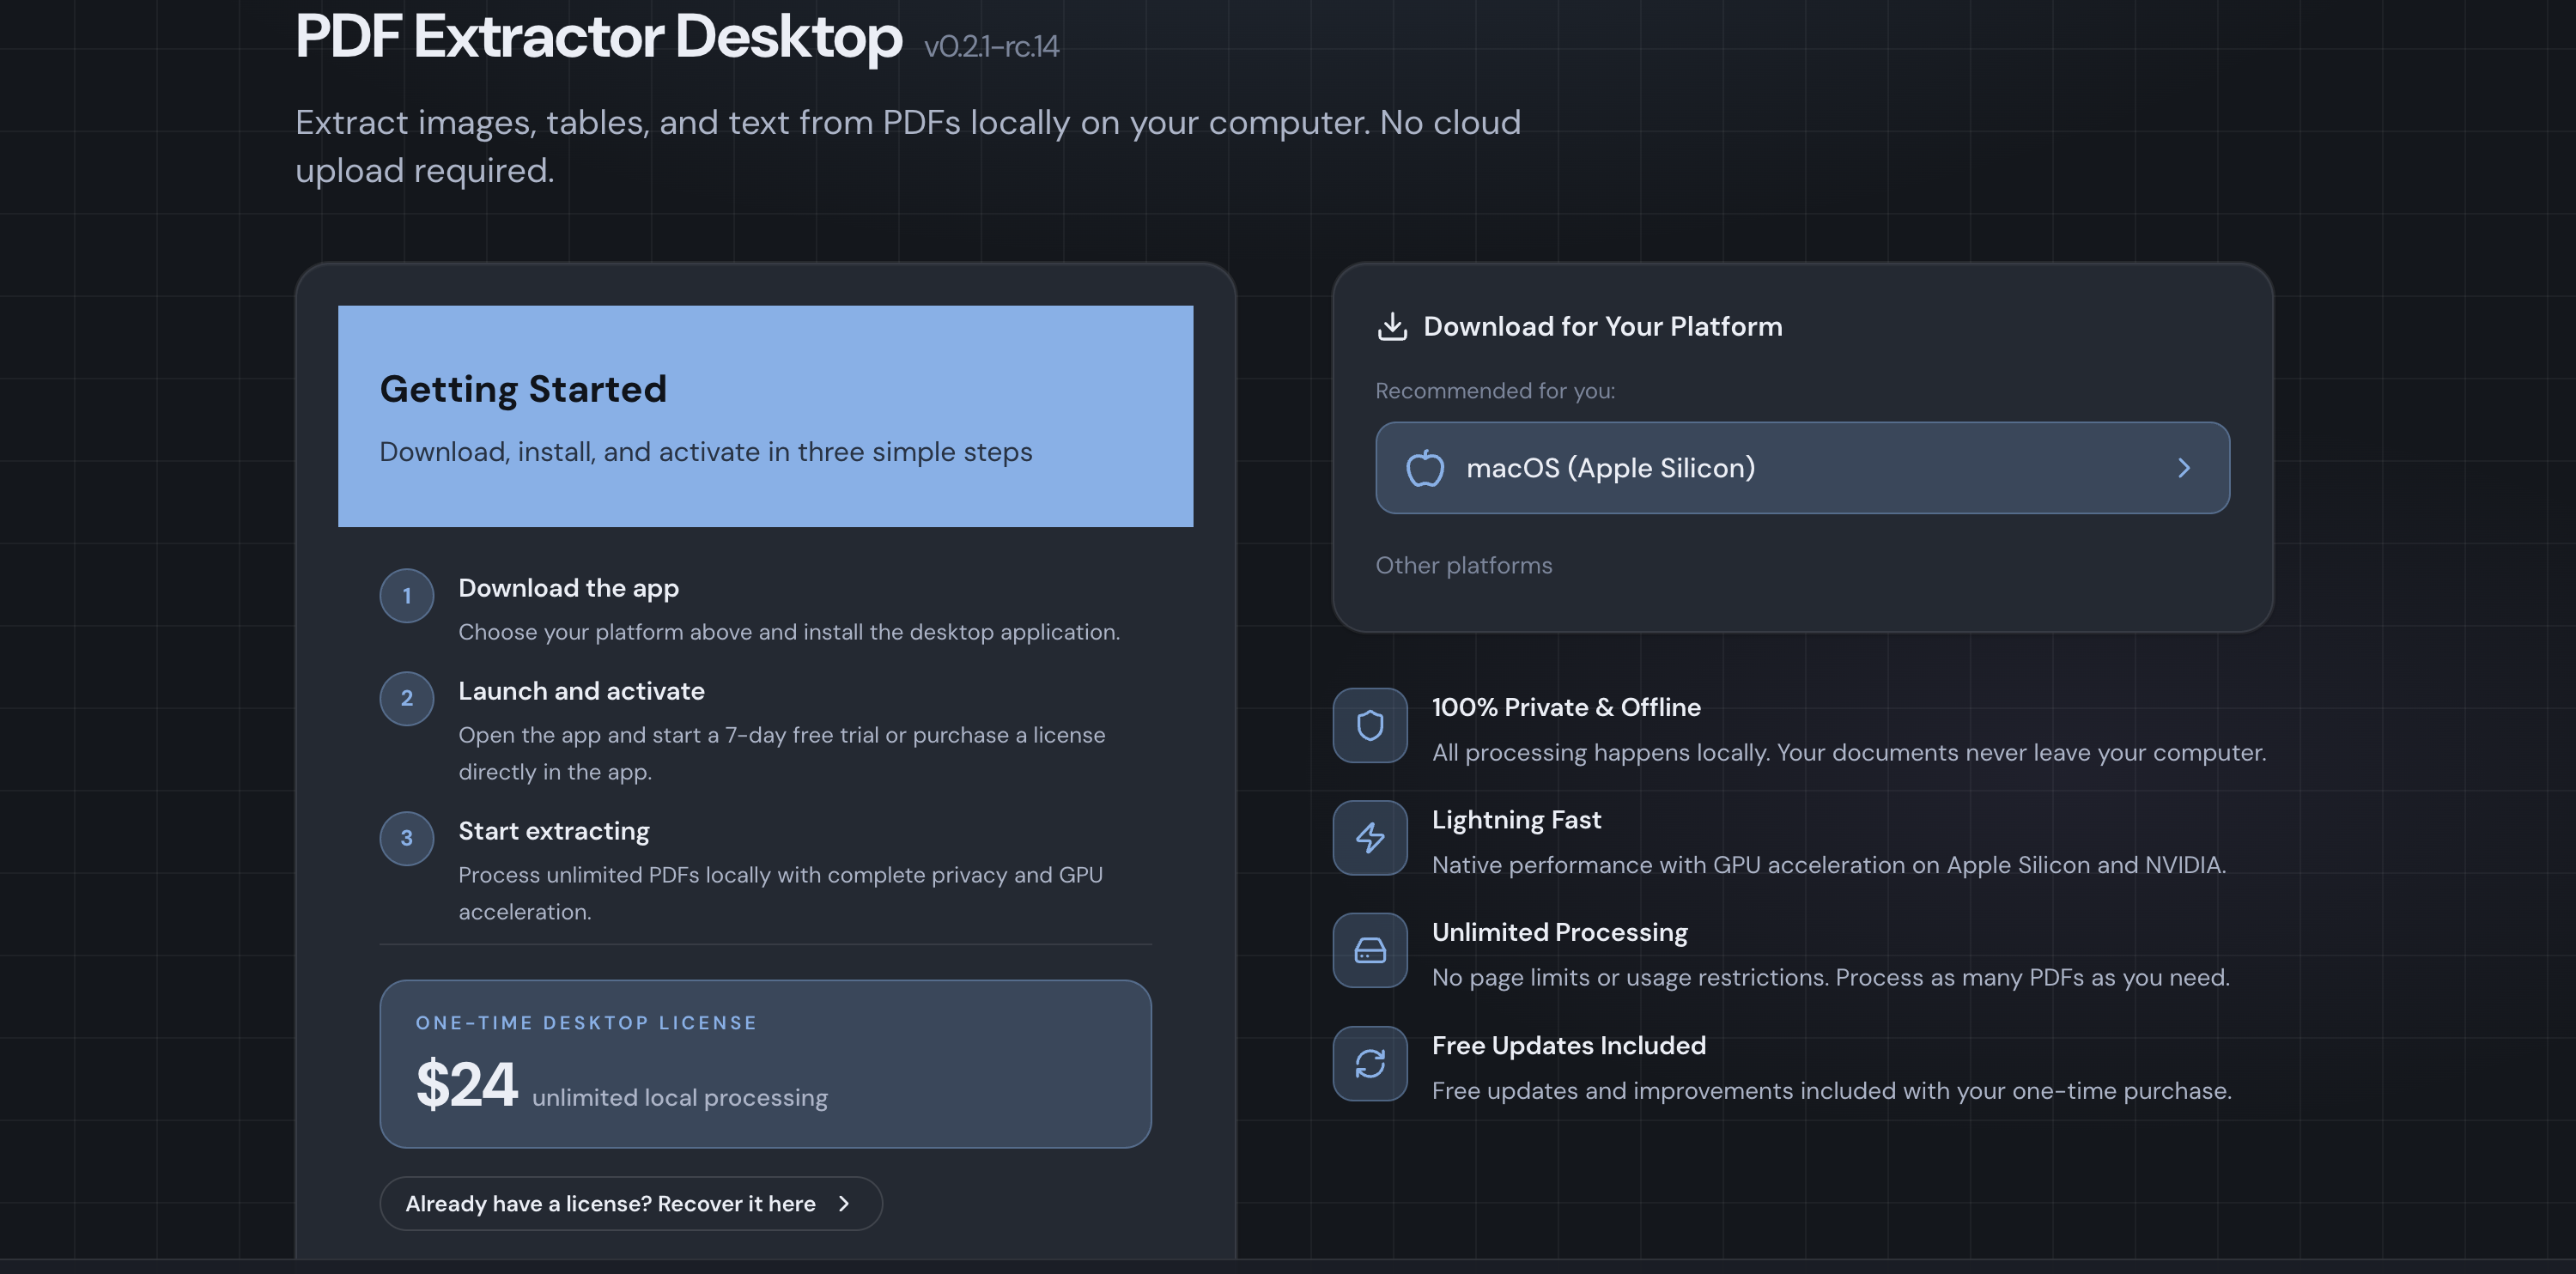
Task: Click the Extract images, tables, and text description
Action: (x=908, y=146)
